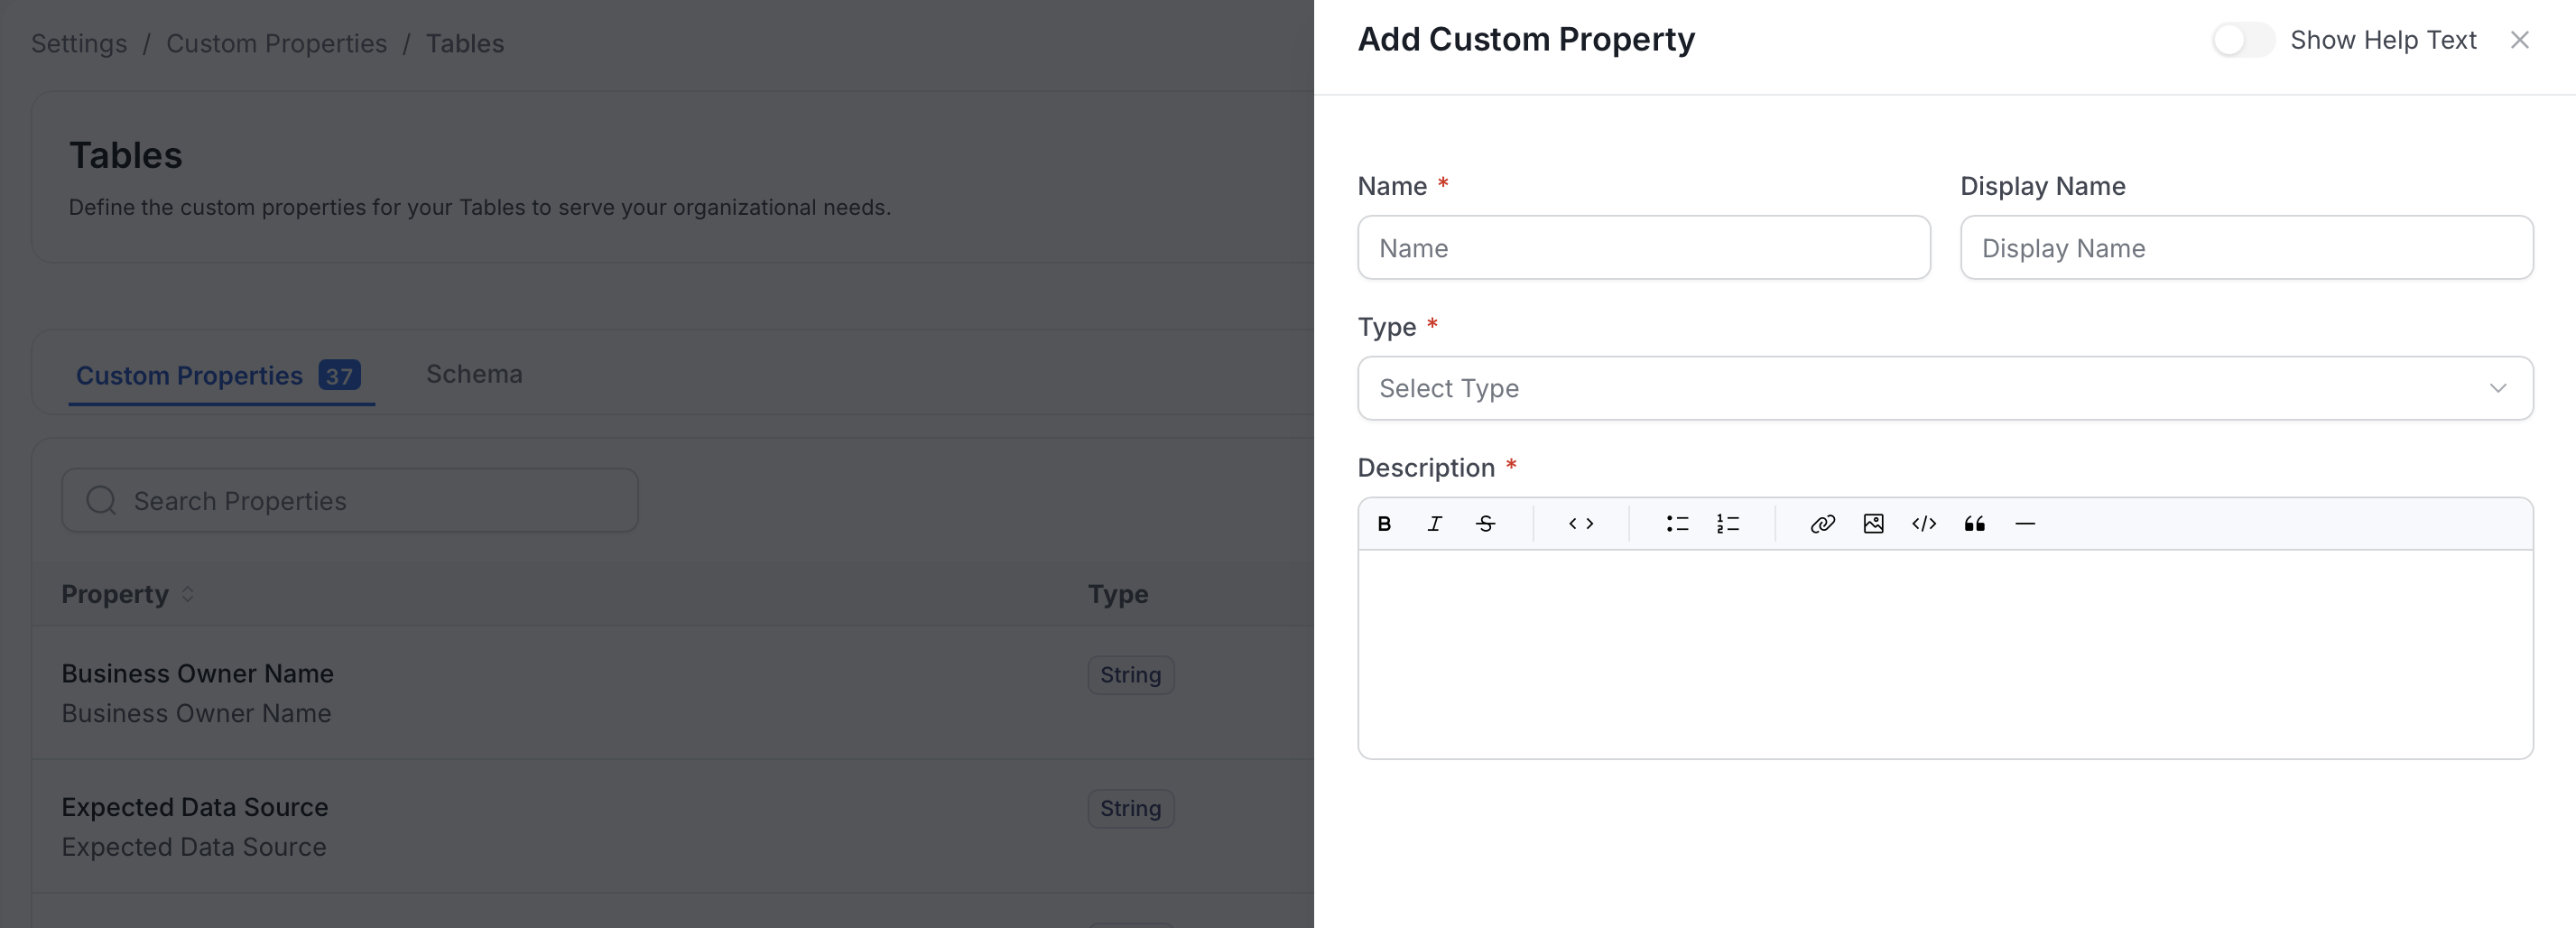The width and height of the screenshot is (2576, 928).
Task: Click the Type column header
Action: [1118, 594]
